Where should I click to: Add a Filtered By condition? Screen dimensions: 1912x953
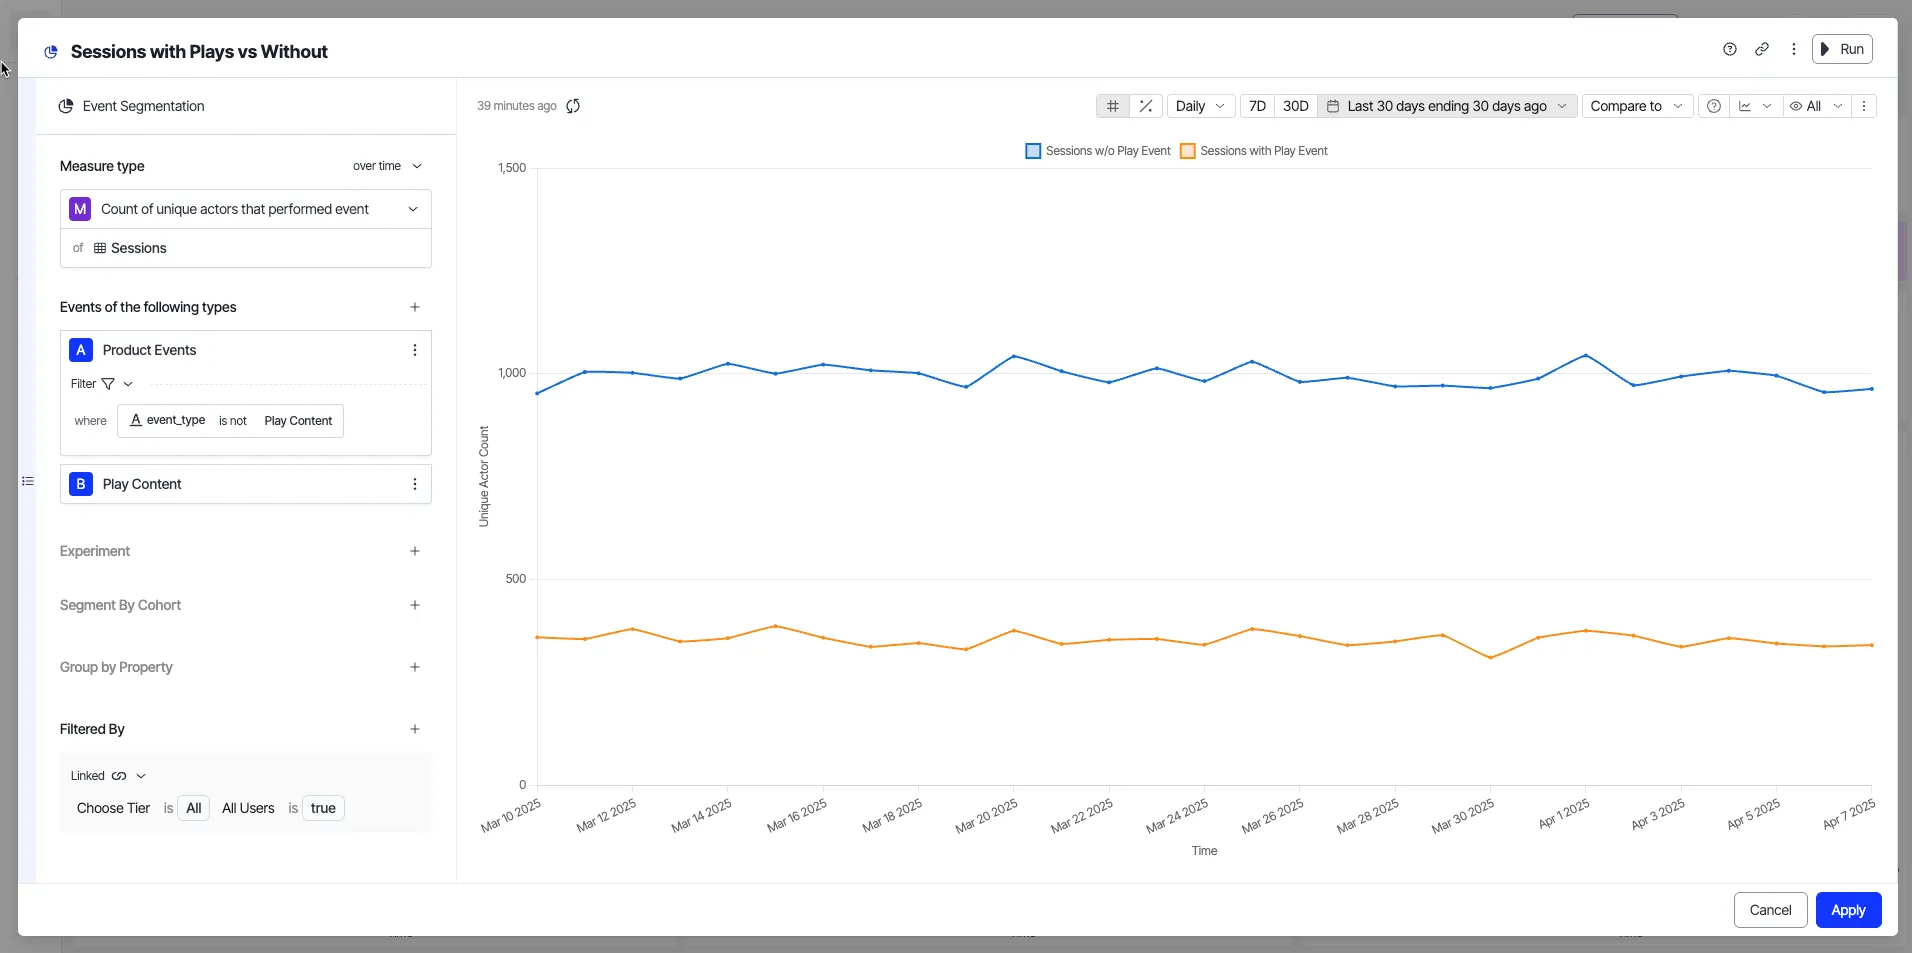415,729
